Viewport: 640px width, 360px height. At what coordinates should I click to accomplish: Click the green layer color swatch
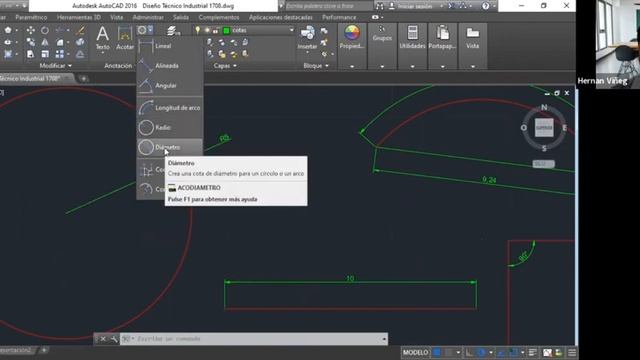pyautogui.click(x=226, y=30)
